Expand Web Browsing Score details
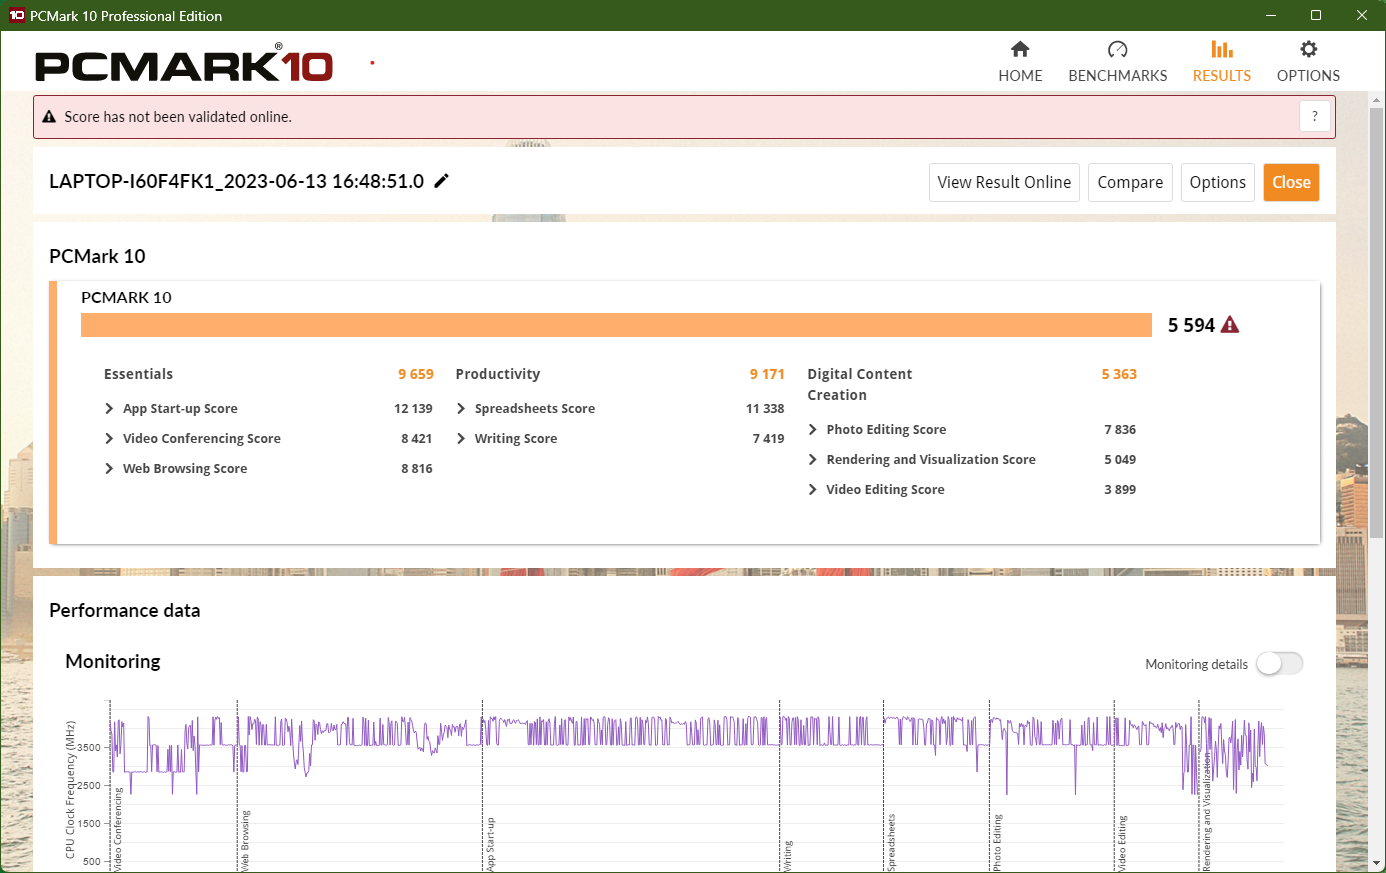The width and height of the screenshot is (1386, 873). (x=109, y=469)
